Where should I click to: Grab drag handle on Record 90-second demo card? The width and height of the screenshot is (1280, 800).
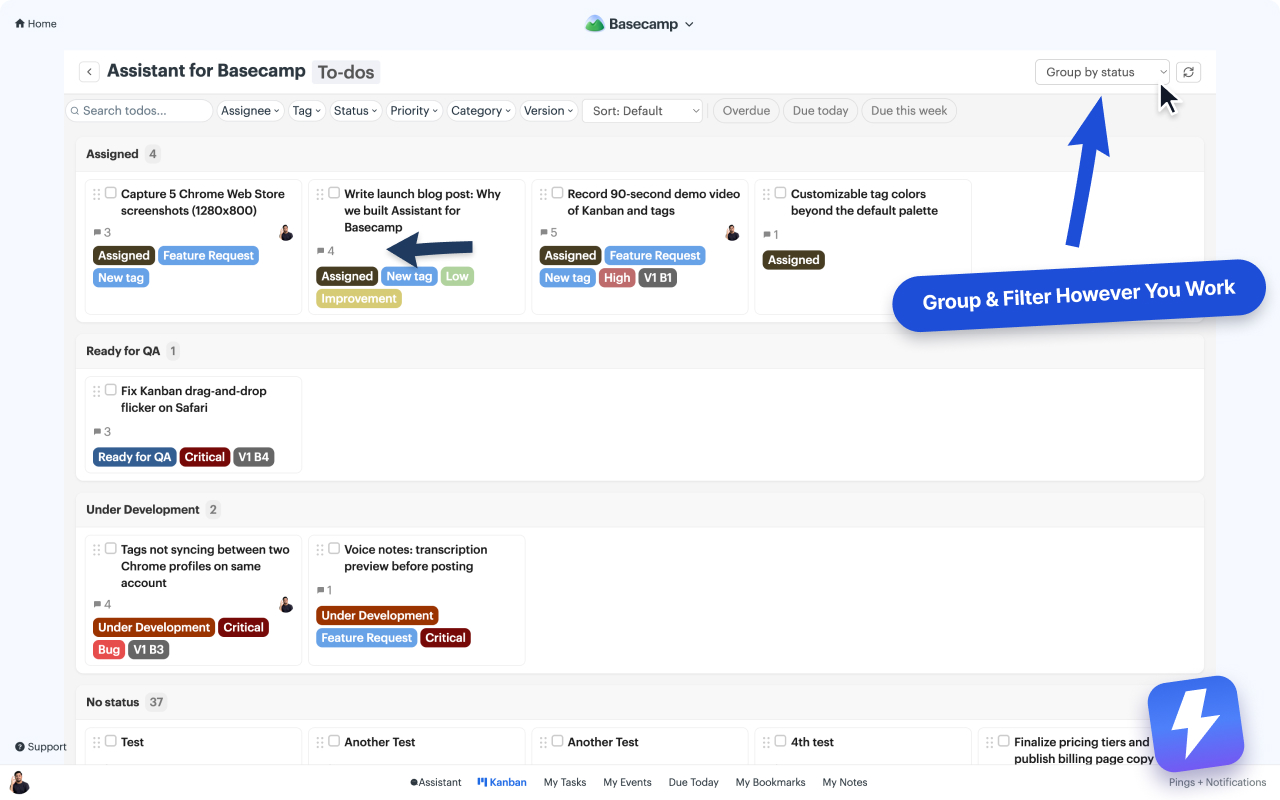point(544,194)
